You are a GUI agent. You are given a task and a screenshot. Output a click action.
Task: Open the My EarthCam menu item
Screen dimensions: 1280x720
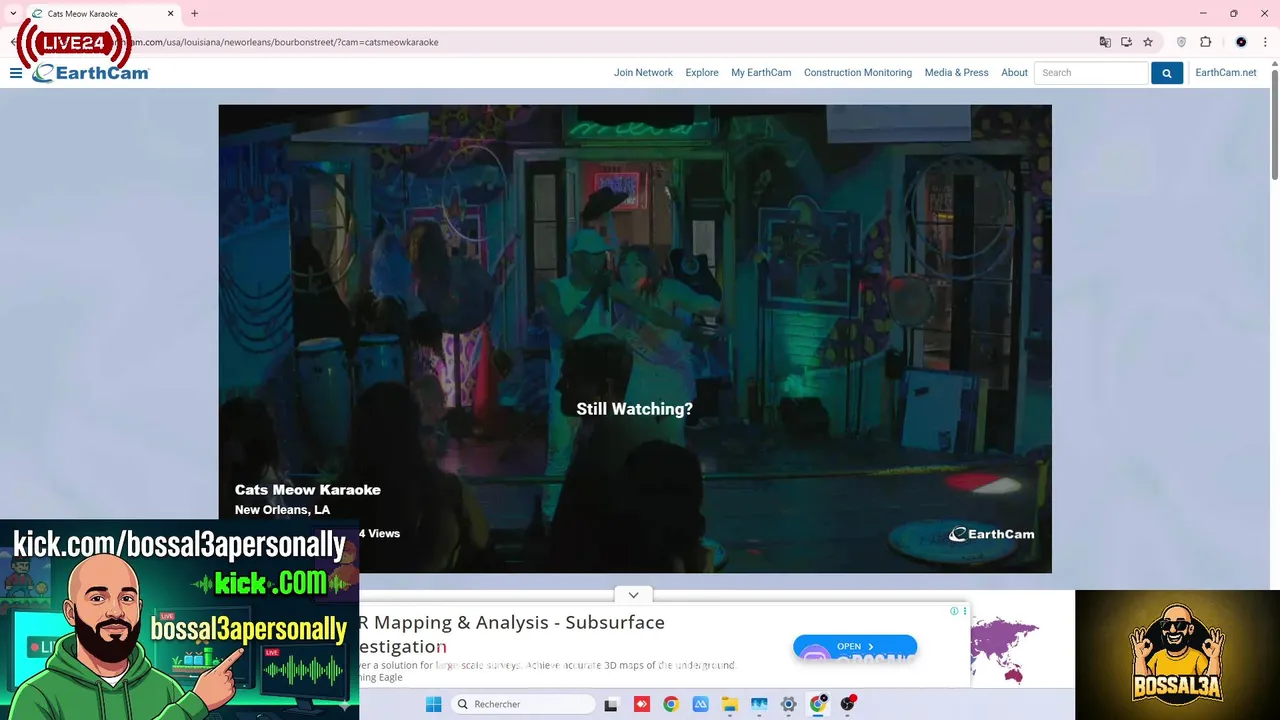click(x=761, y=73)
